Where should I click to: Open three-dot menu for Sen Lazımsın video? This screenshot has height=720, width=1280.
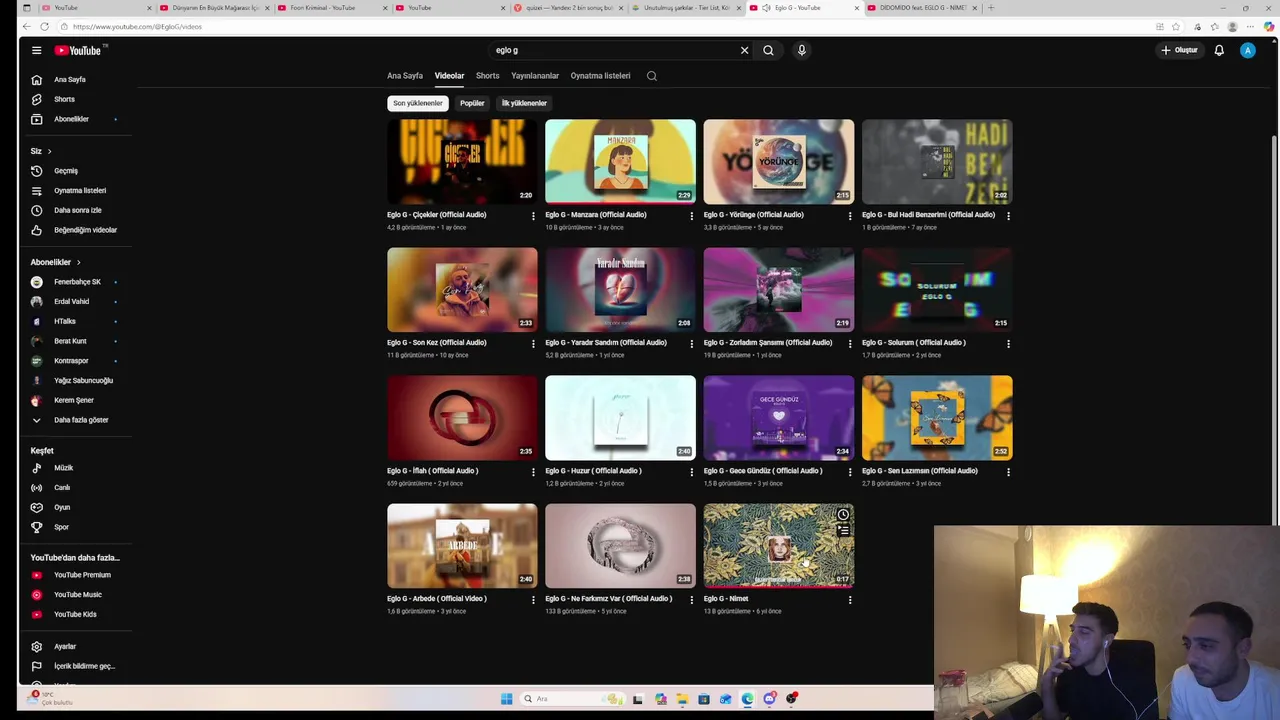(x=1008, y=471)
